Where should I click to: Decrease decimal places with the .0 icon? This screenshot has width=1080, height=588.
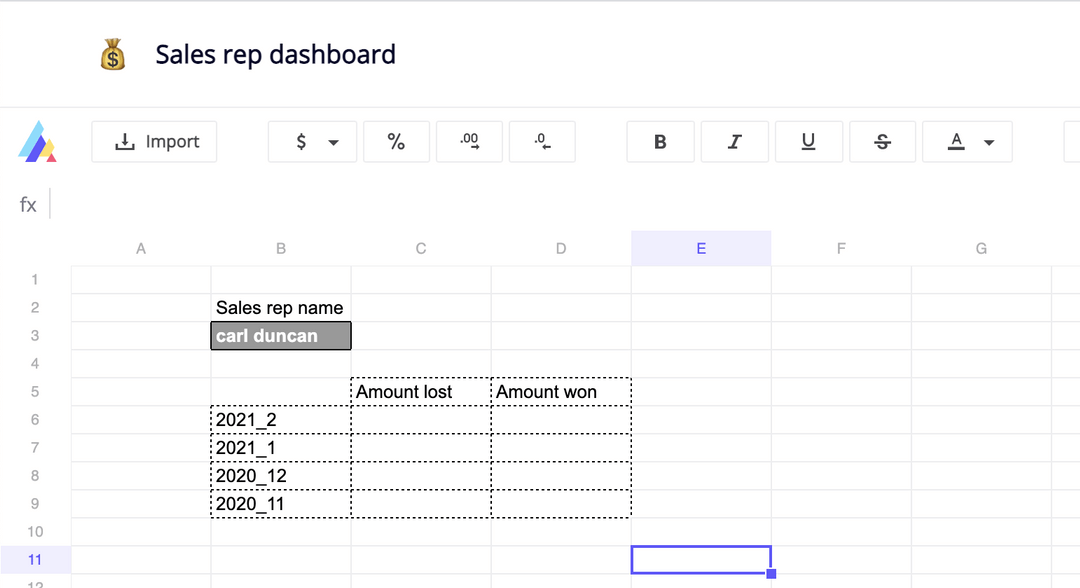tap(542, 141)
